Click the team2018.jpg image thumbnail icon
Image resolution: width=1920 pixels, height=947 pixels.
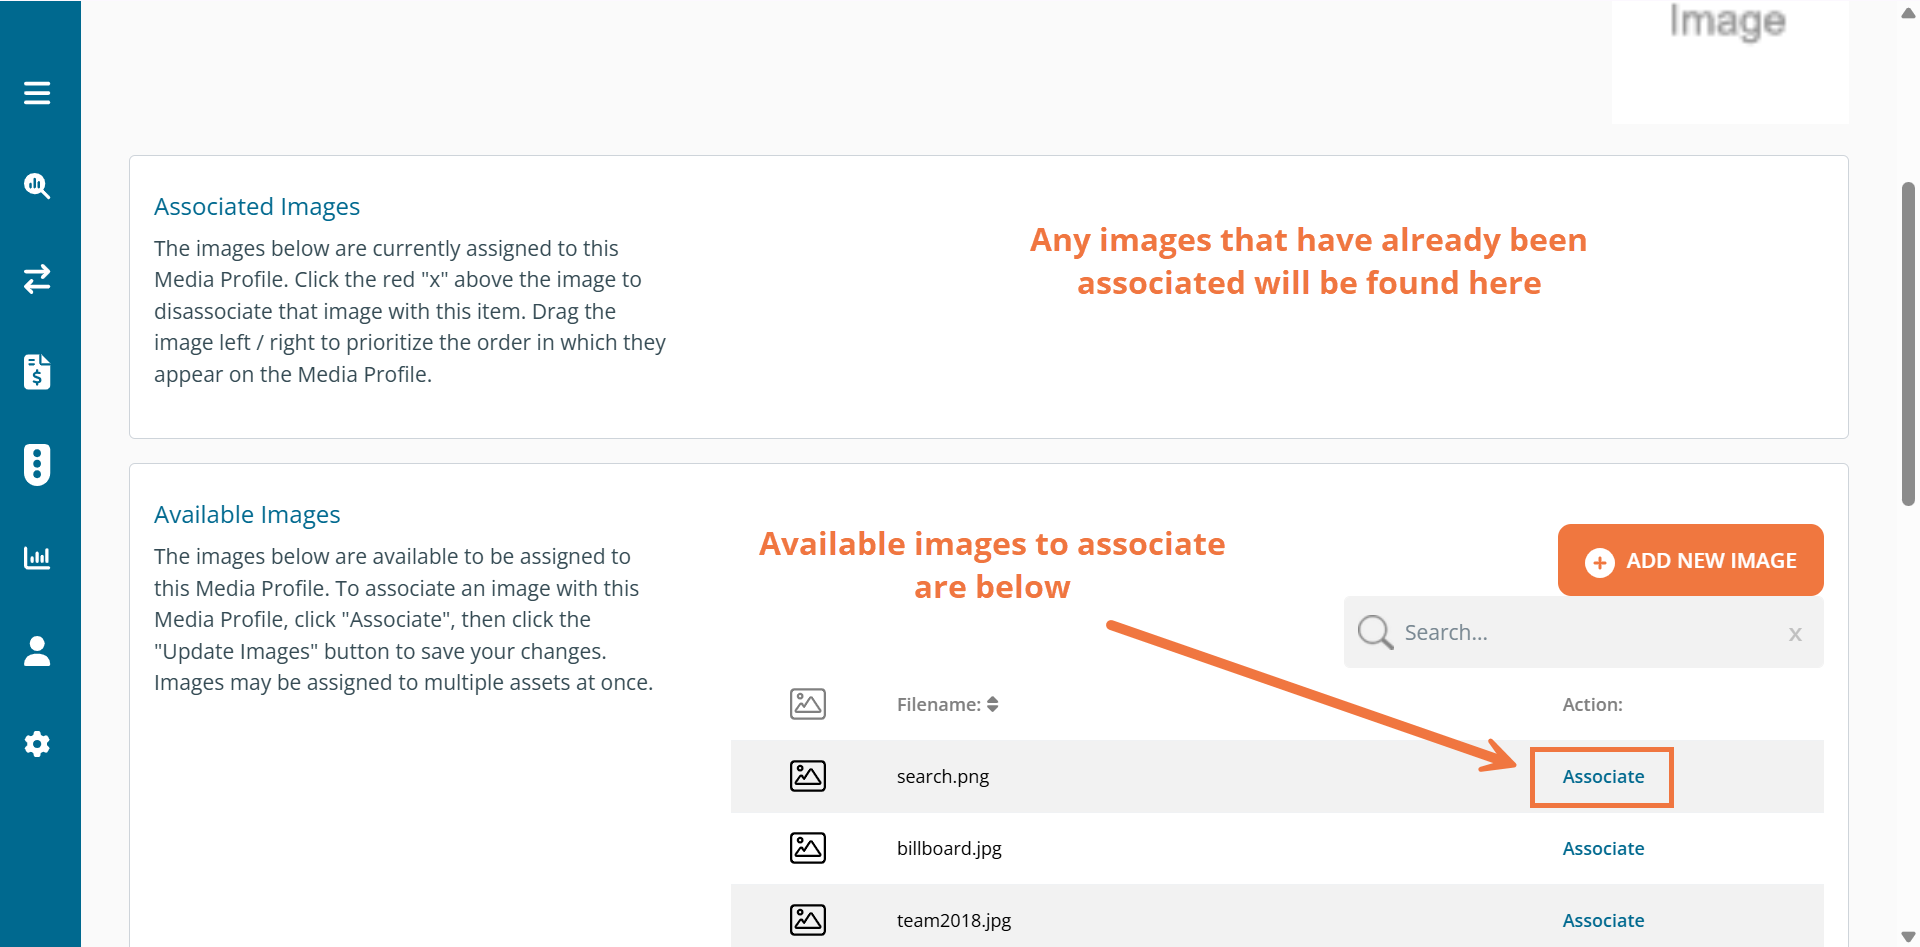(807, 920)
